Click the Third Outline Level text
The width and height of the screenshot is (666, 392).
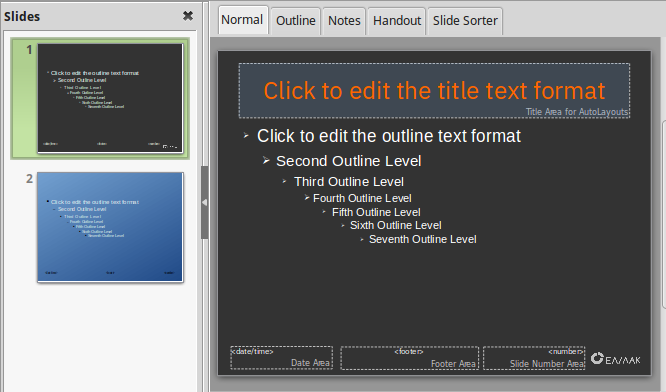[349, 182]
